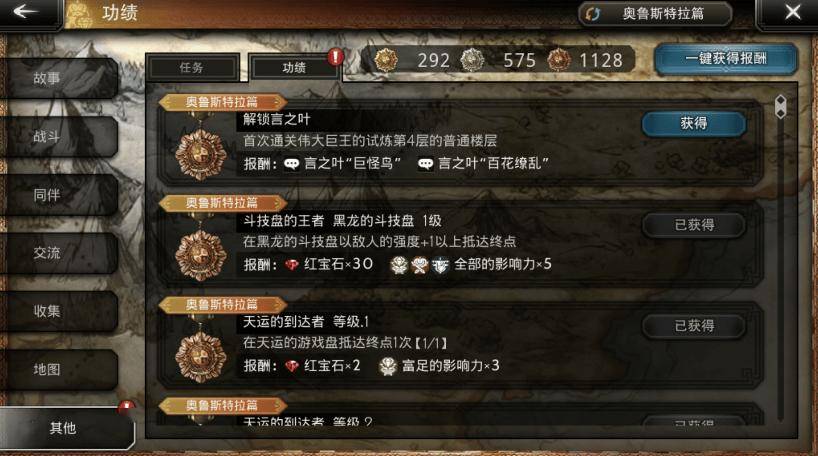818x456 pixels.
Task: Select the 故事 category
Action: coord(59,78)
